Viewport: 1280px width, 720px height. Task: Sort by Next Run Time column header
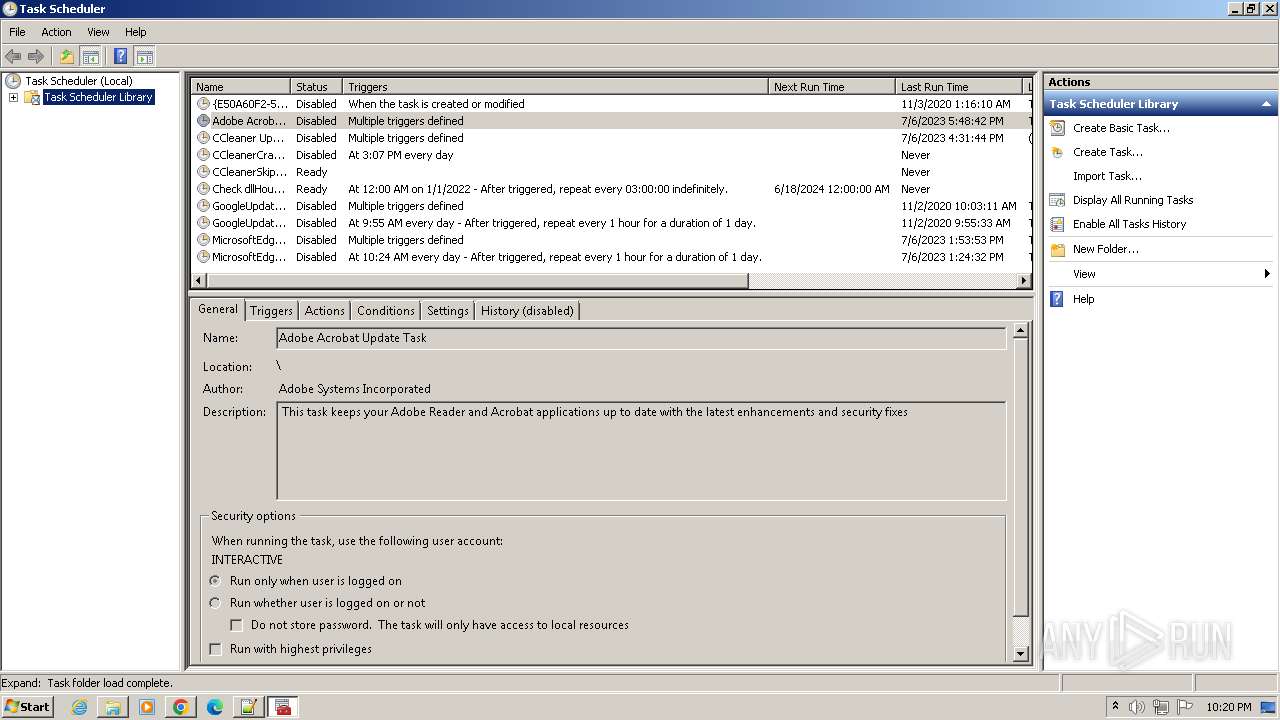(832, 87)
